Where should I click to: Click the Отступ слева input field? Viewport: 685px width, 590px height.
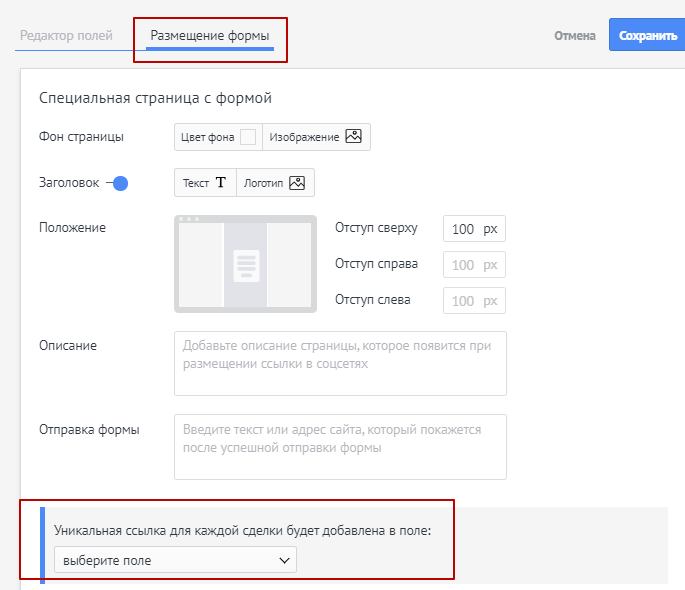click(x=474, y=300)
